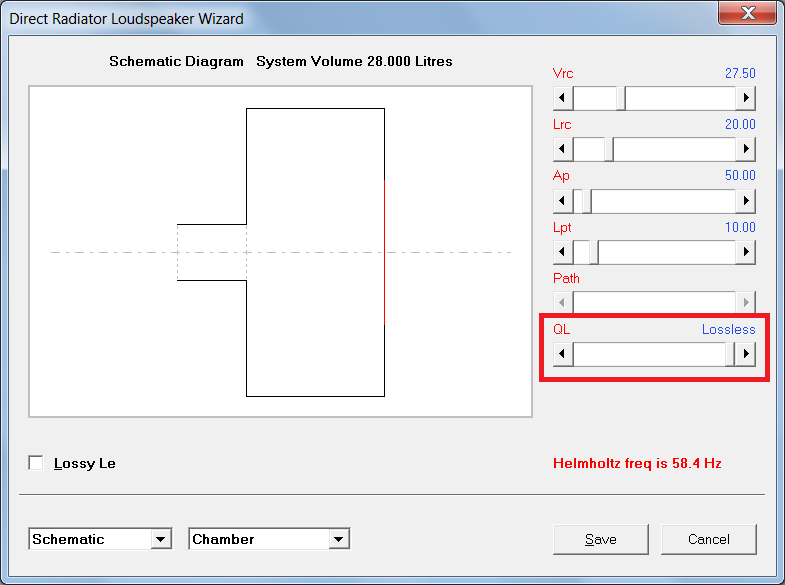Click the Lpt value 10.00
This screenshot has height=585, width=785.
pos(740,227)
